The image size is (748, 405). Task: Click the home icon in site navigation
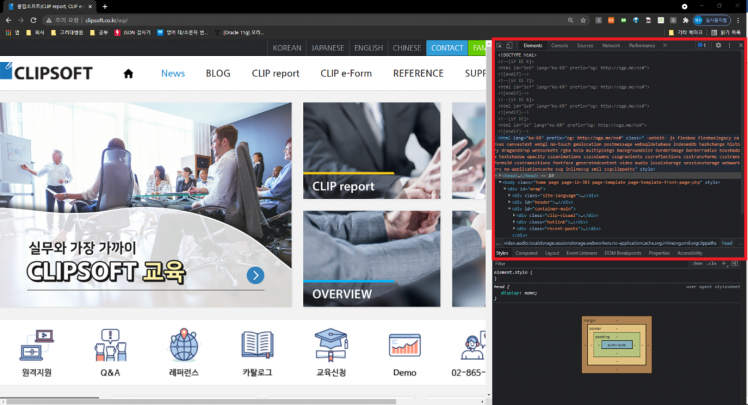(128, 73)
